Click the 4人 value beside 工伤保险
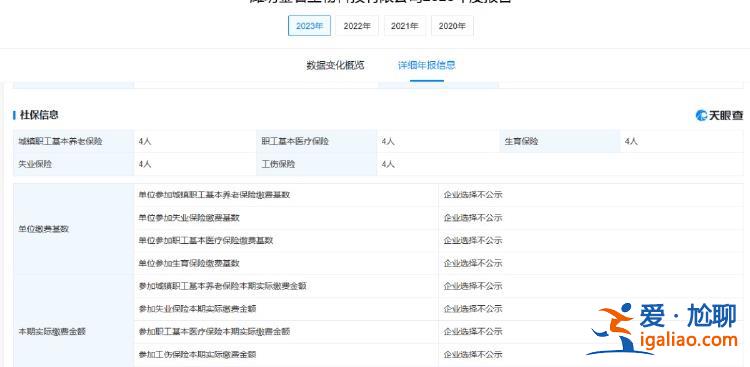This screenshot has width=750, height=367. pos(388,164)
